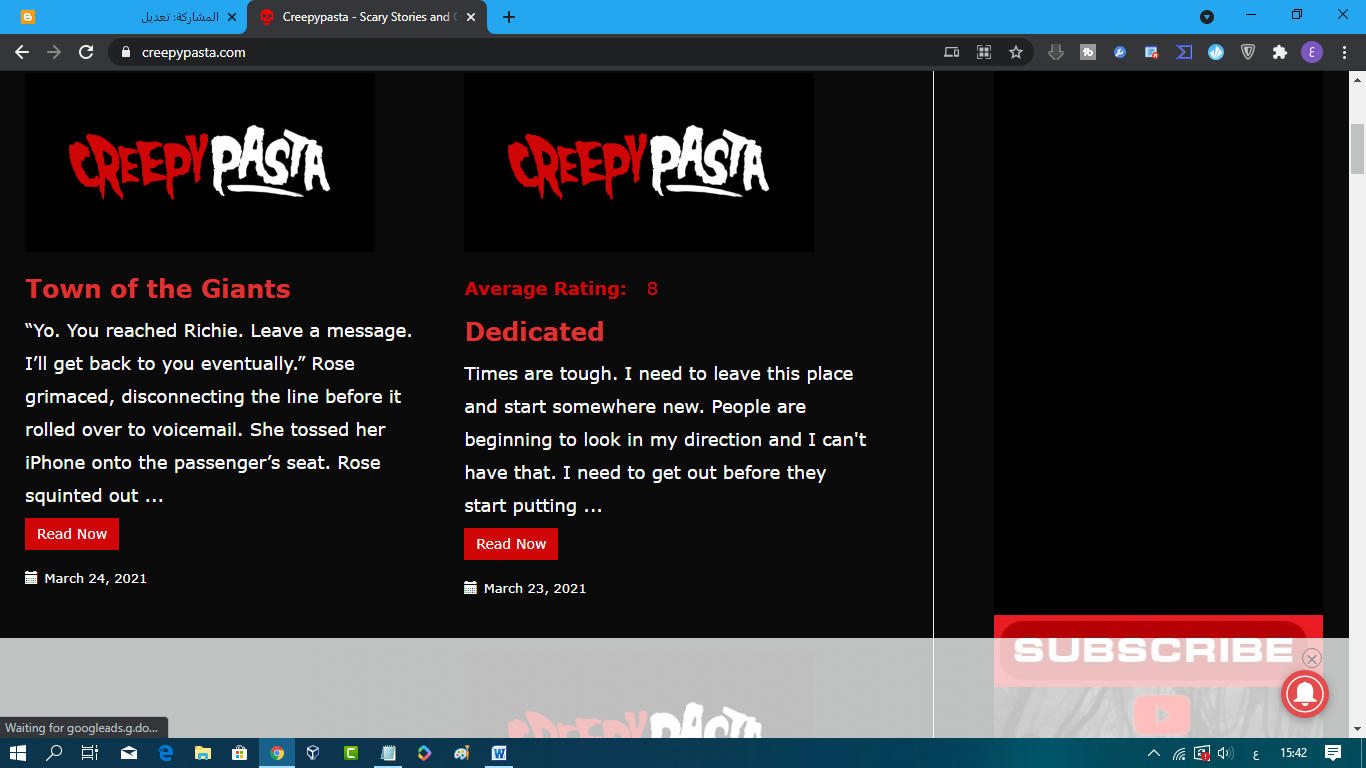Open the Chrome three-dot menu
Viewport: 1366px width, 768px height.
coord(1345,52)
